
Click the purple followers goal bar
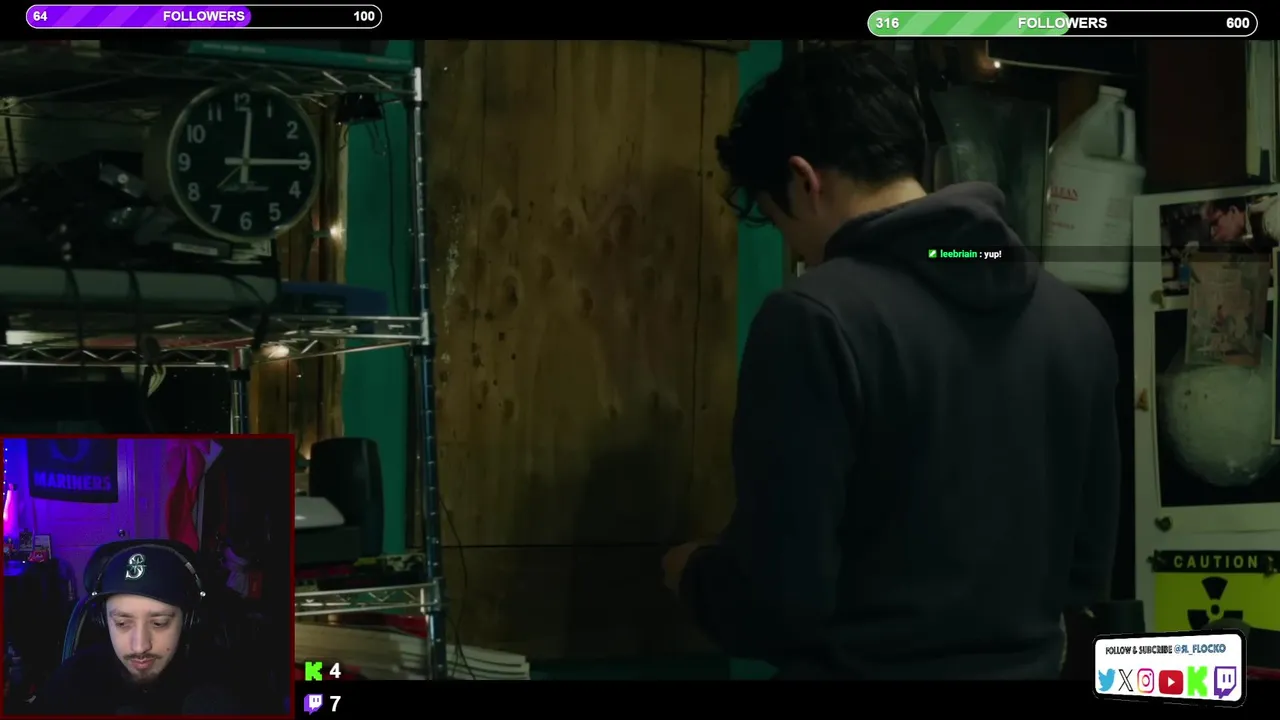[204, 16]
